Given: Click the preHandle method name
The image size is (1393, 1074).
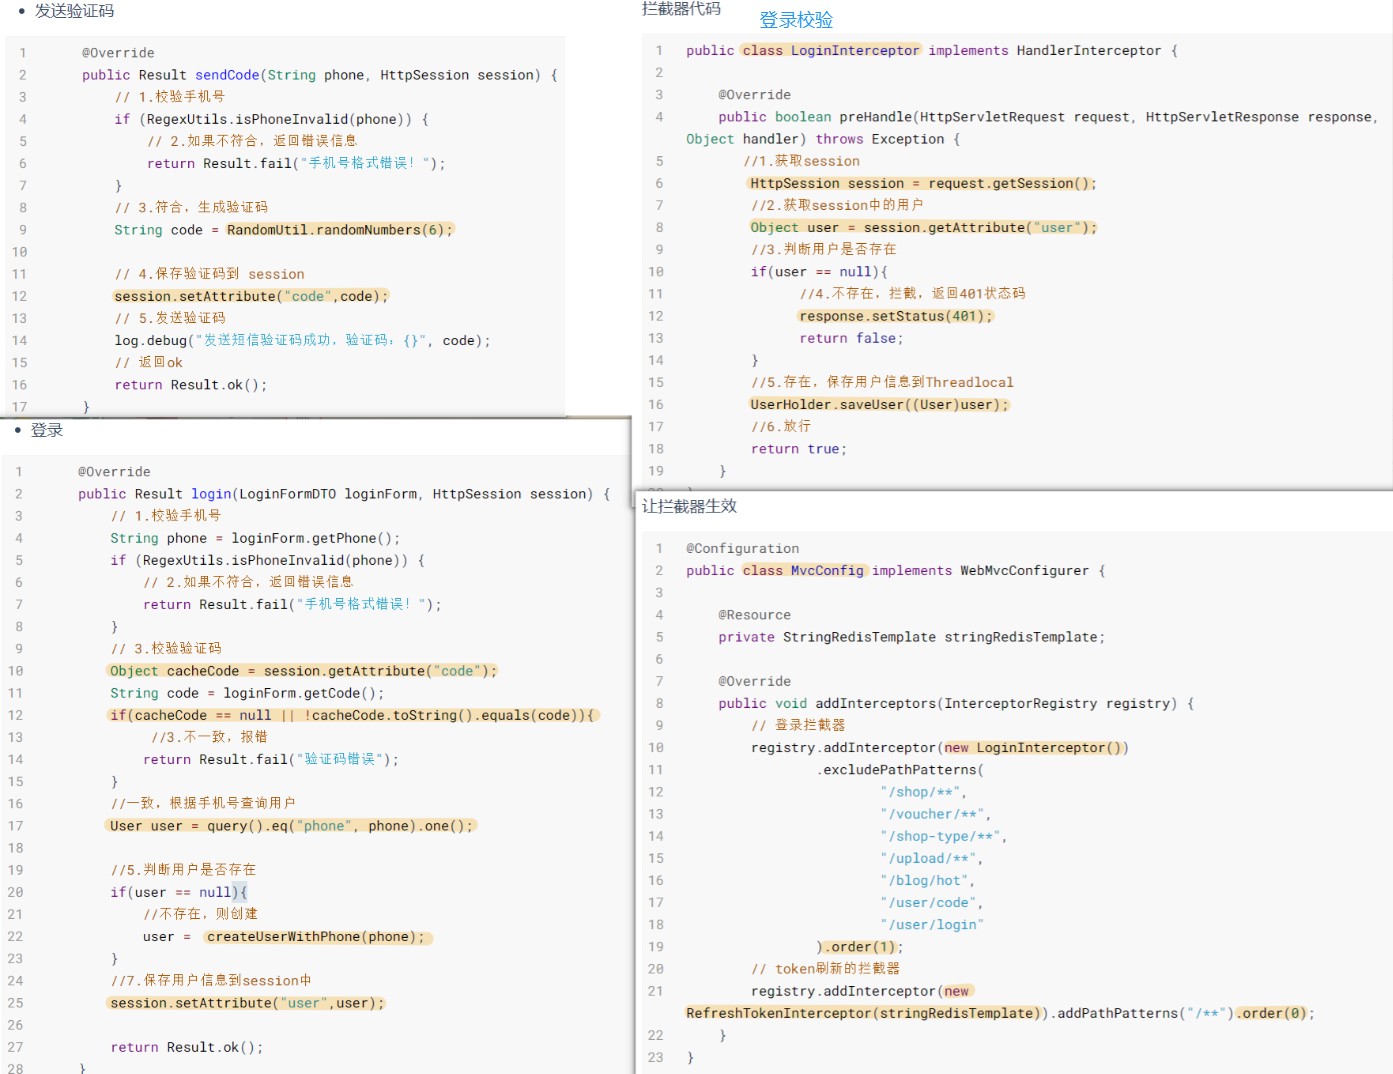Looking at the screenshot, I should click(x=875, y=117).
